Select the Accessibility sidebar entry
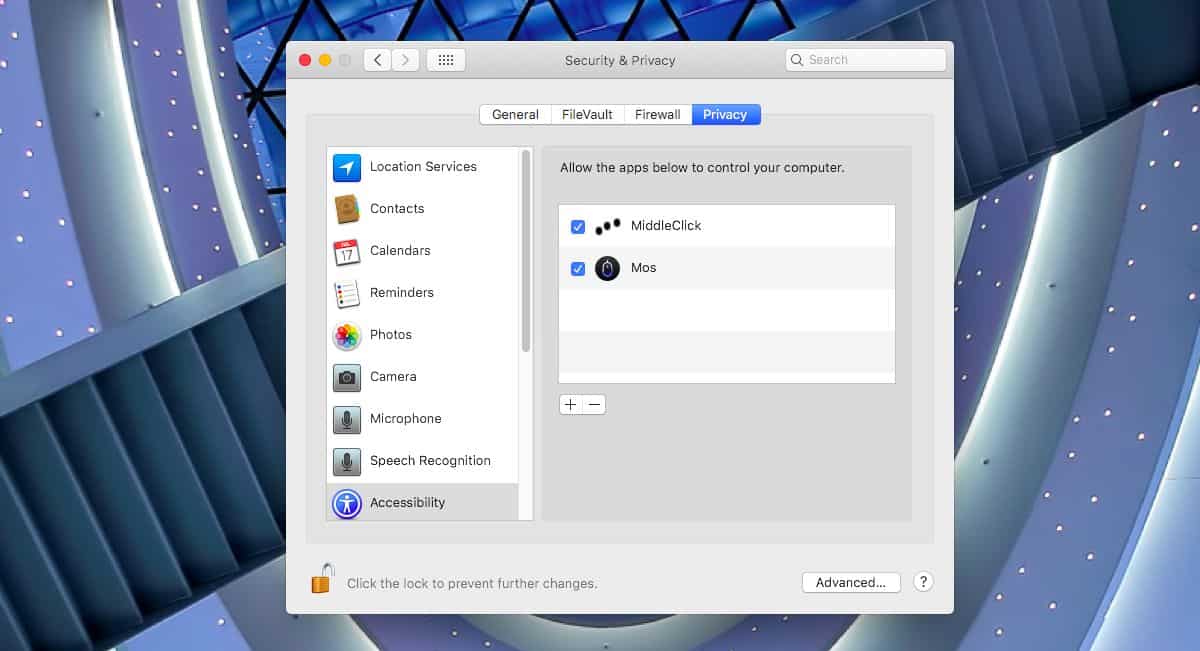Viewport: 1200px width, 651px height. [x=407, y=502]
